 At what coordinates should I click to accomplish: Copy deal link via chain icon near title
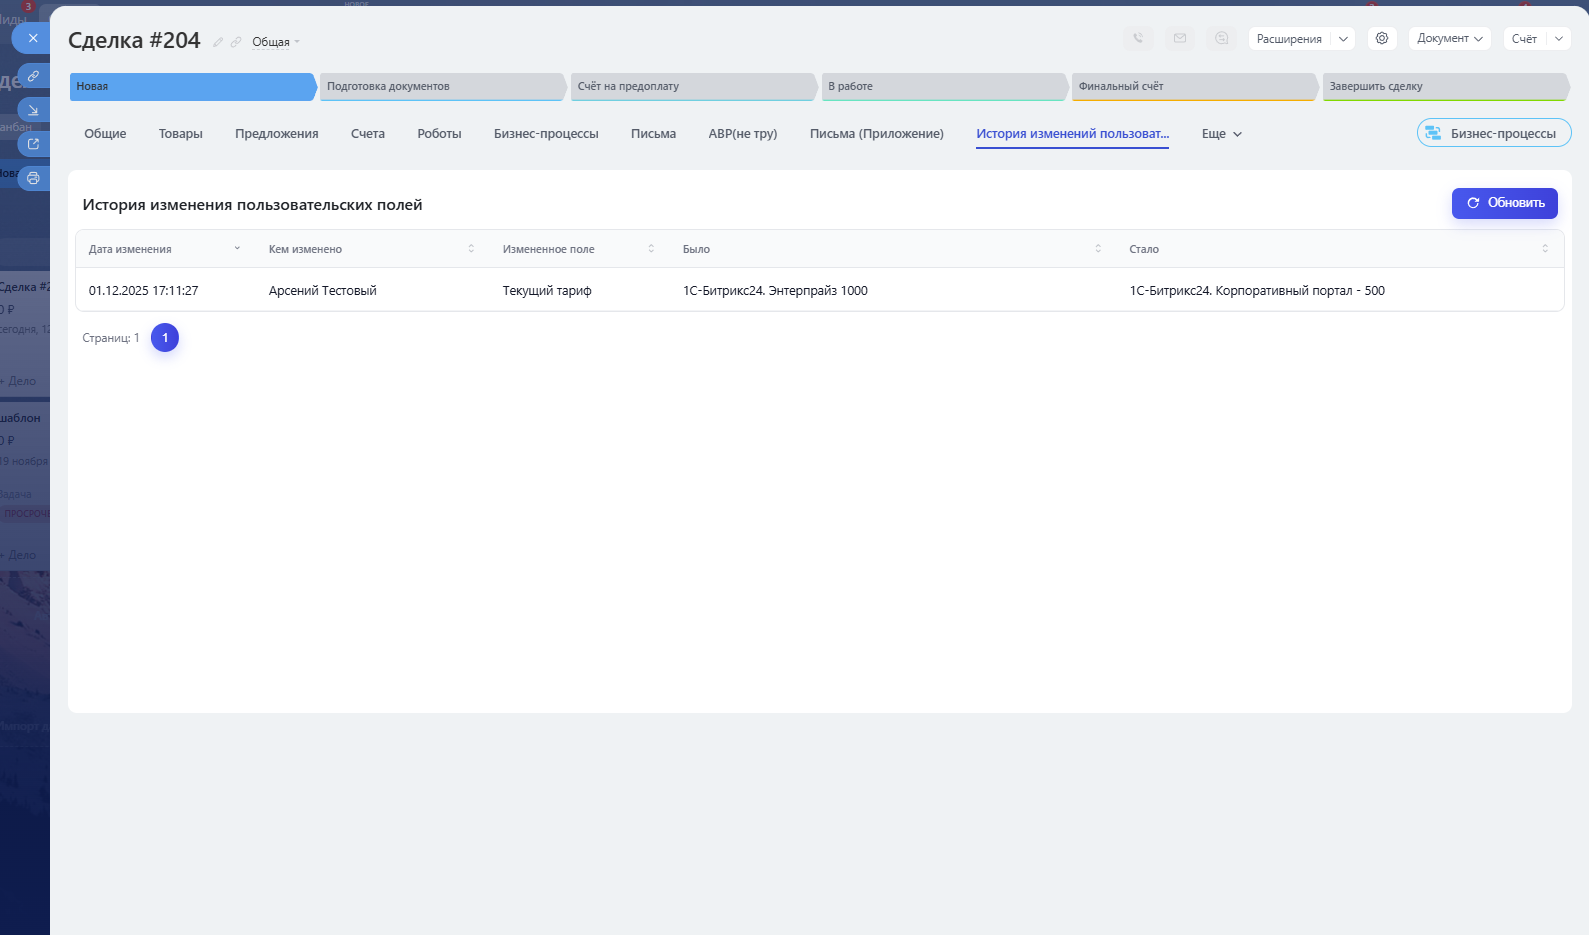pyautogui.click(x=236, y=42)
